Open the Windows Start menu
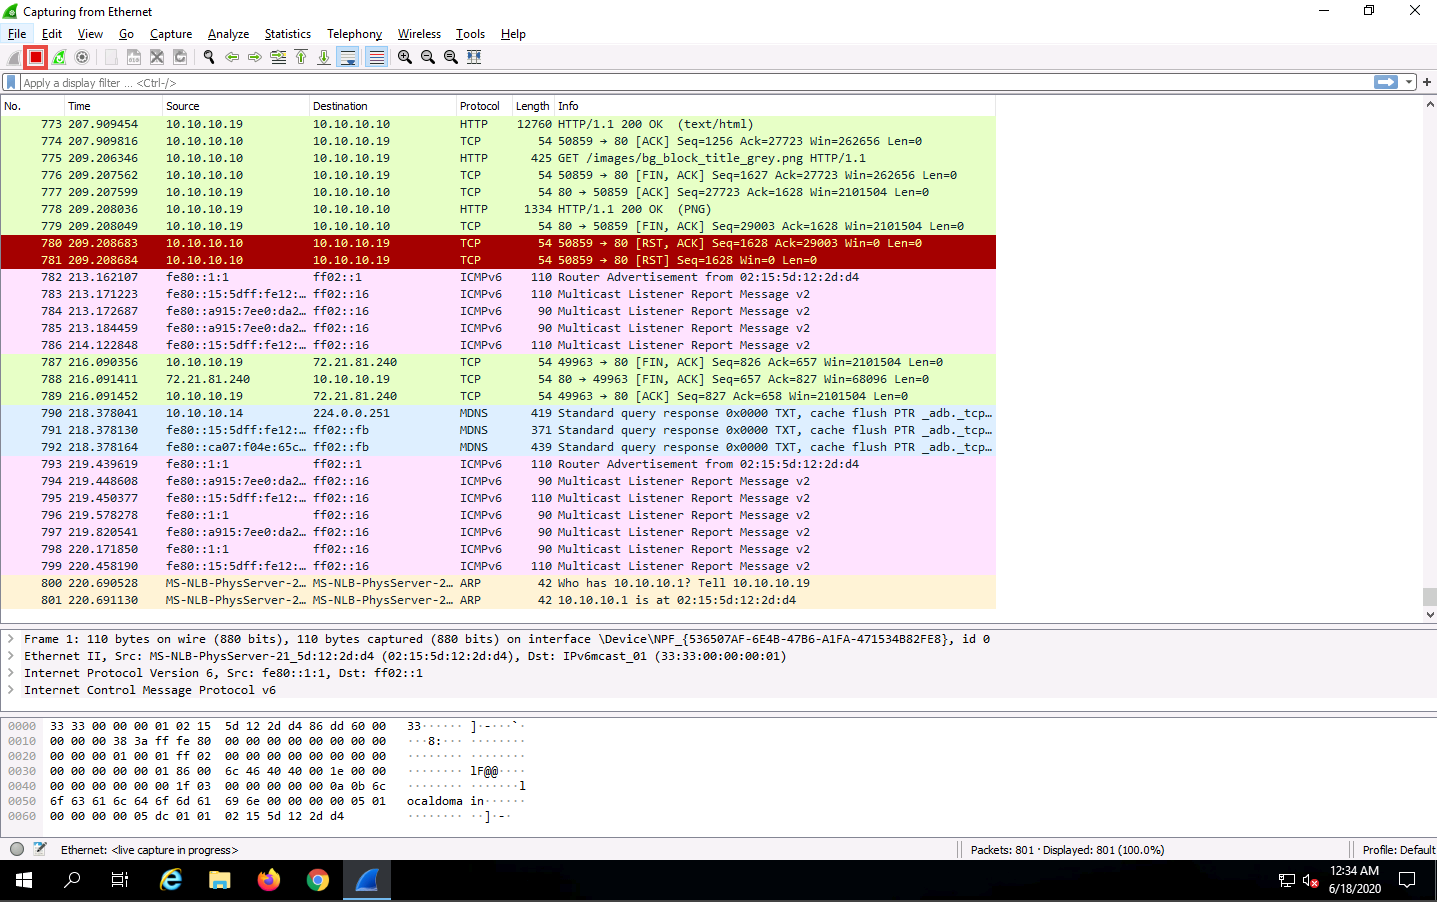Screen dimensions: 1437x902 [x=24, y=880]
